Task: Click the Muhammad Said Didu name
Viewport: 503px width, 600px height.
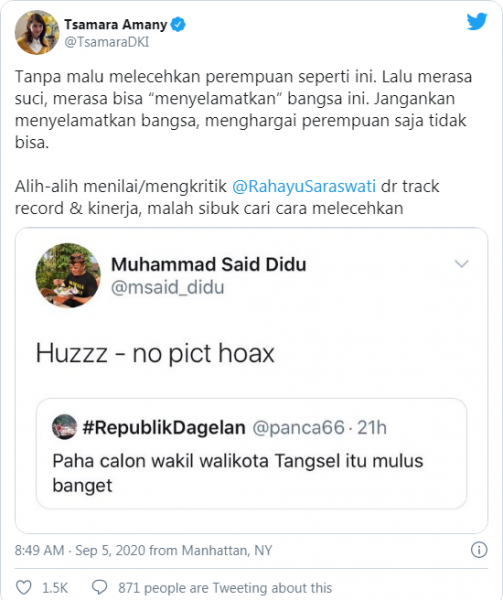Action: 208,264
